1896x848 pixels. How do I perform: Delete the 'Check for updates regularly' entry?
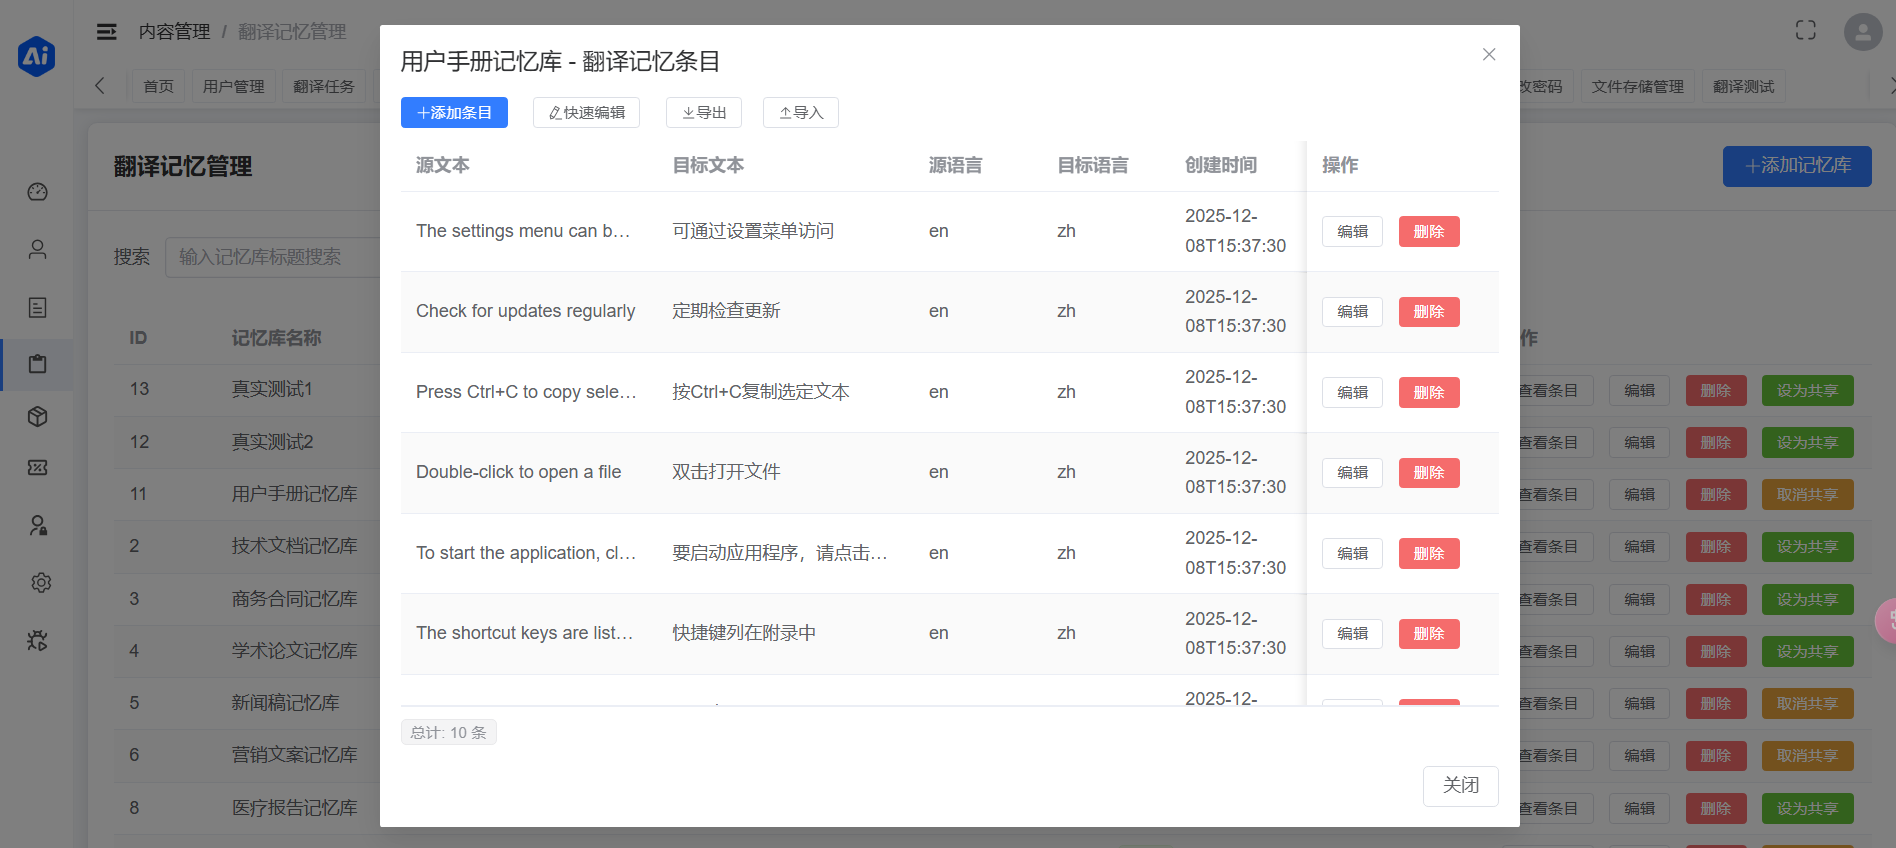[x=1429, y=312]
